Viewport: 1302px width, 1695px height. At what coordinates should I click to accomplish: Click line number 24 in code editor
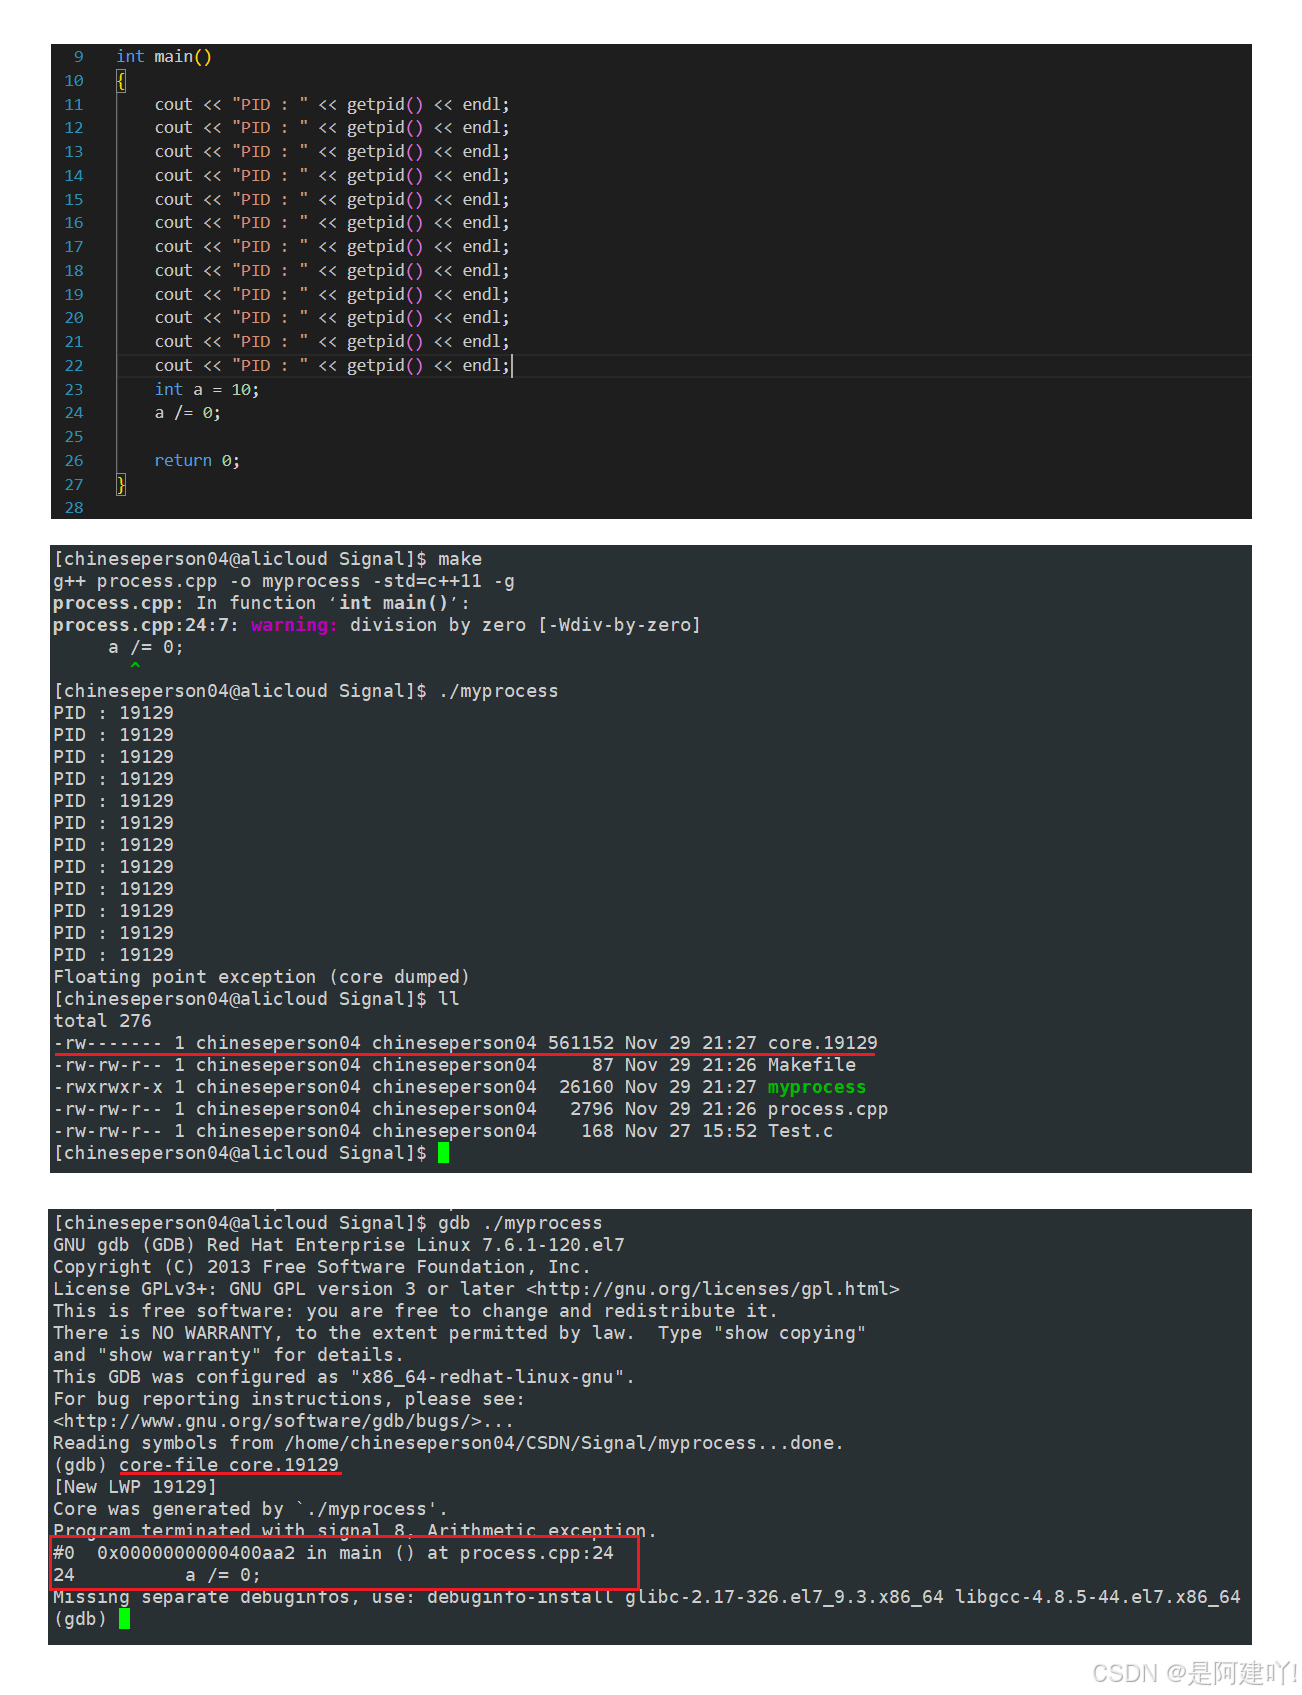74,413
